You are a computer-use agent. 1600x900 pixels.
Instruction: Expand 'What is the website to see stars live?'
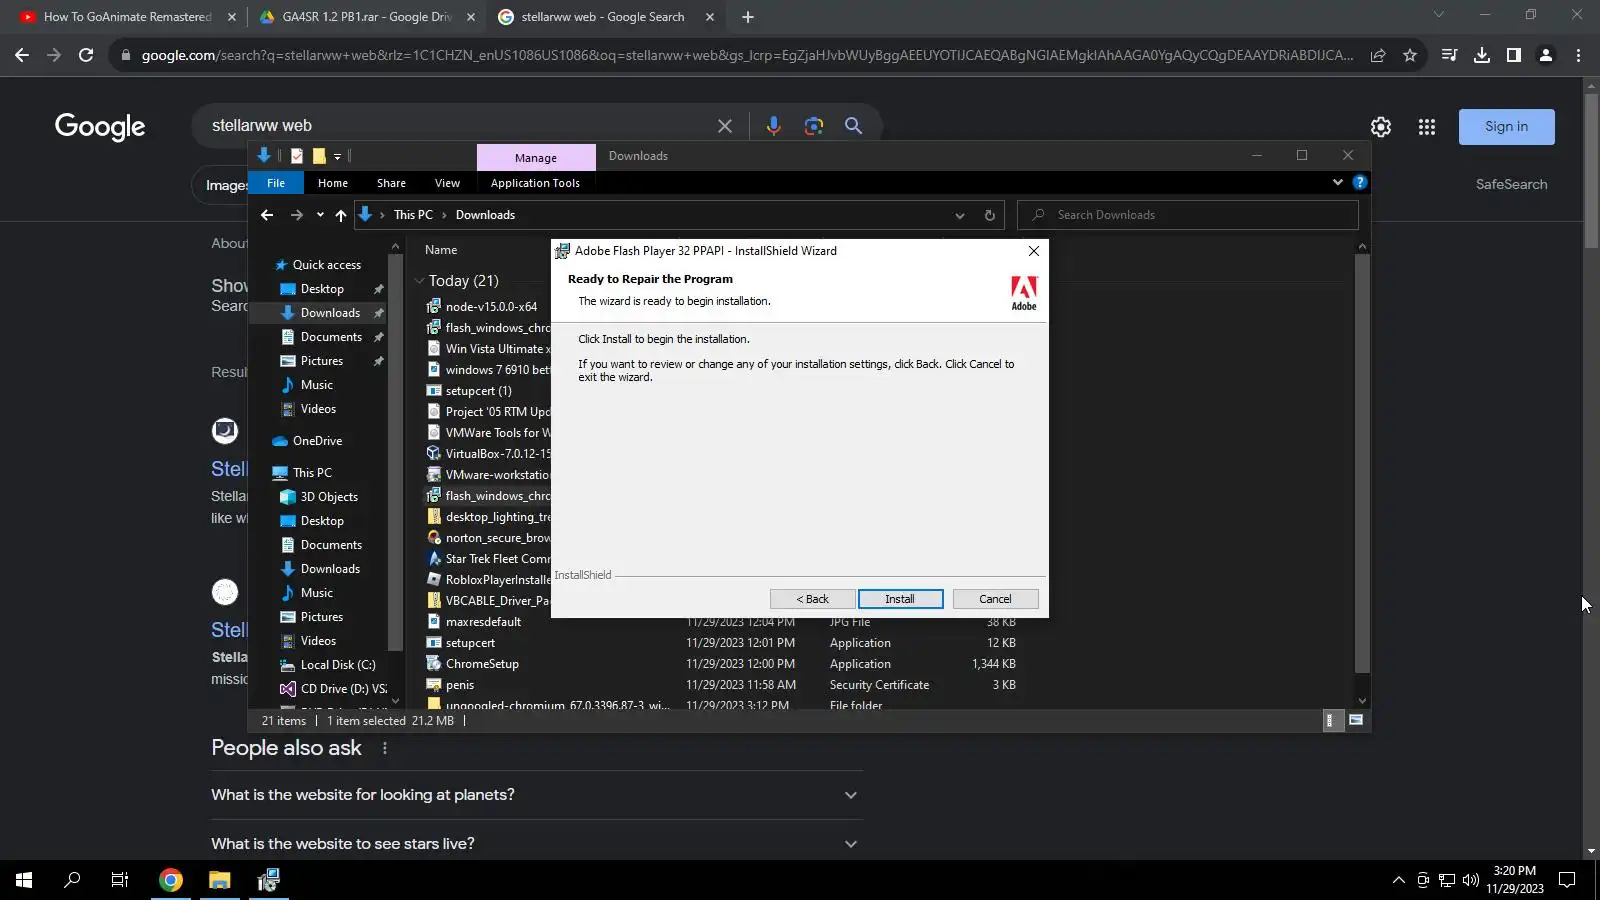535,844
